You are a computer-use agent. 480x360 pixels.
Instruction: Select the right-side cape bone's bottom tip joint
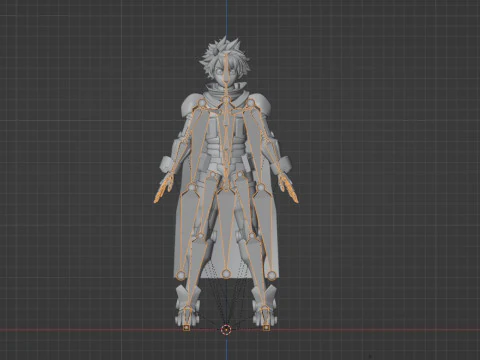(x=271, y=275)
